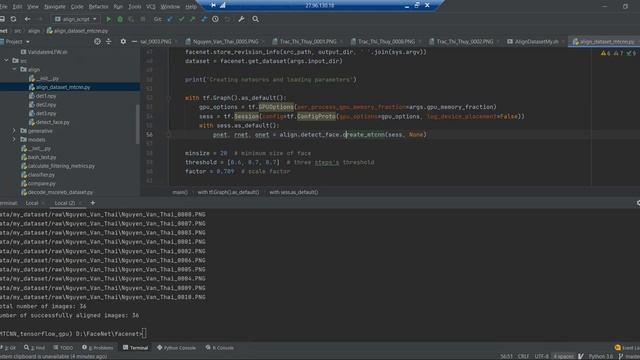This screenshot has width=640, height=360.
Task: Select align_dataset_mtcnn.py in project tree
Action: click(x=63, y=87)
